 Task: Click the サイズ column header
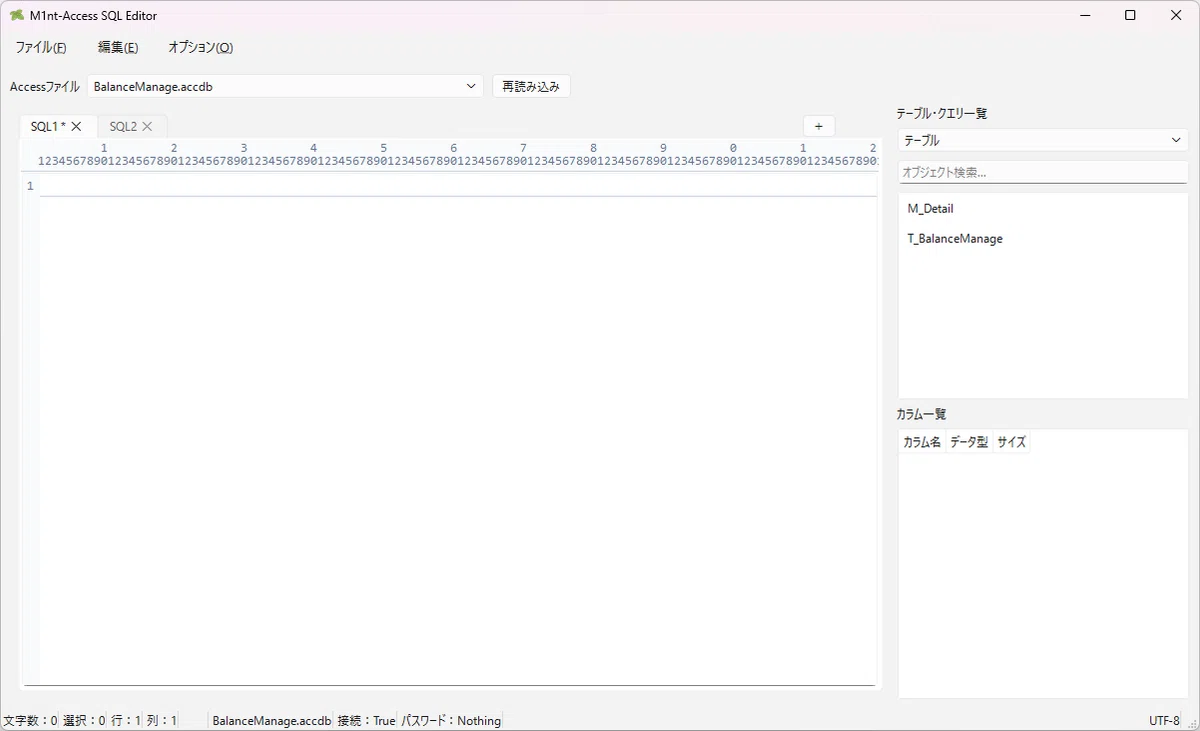coord(1011,442)
